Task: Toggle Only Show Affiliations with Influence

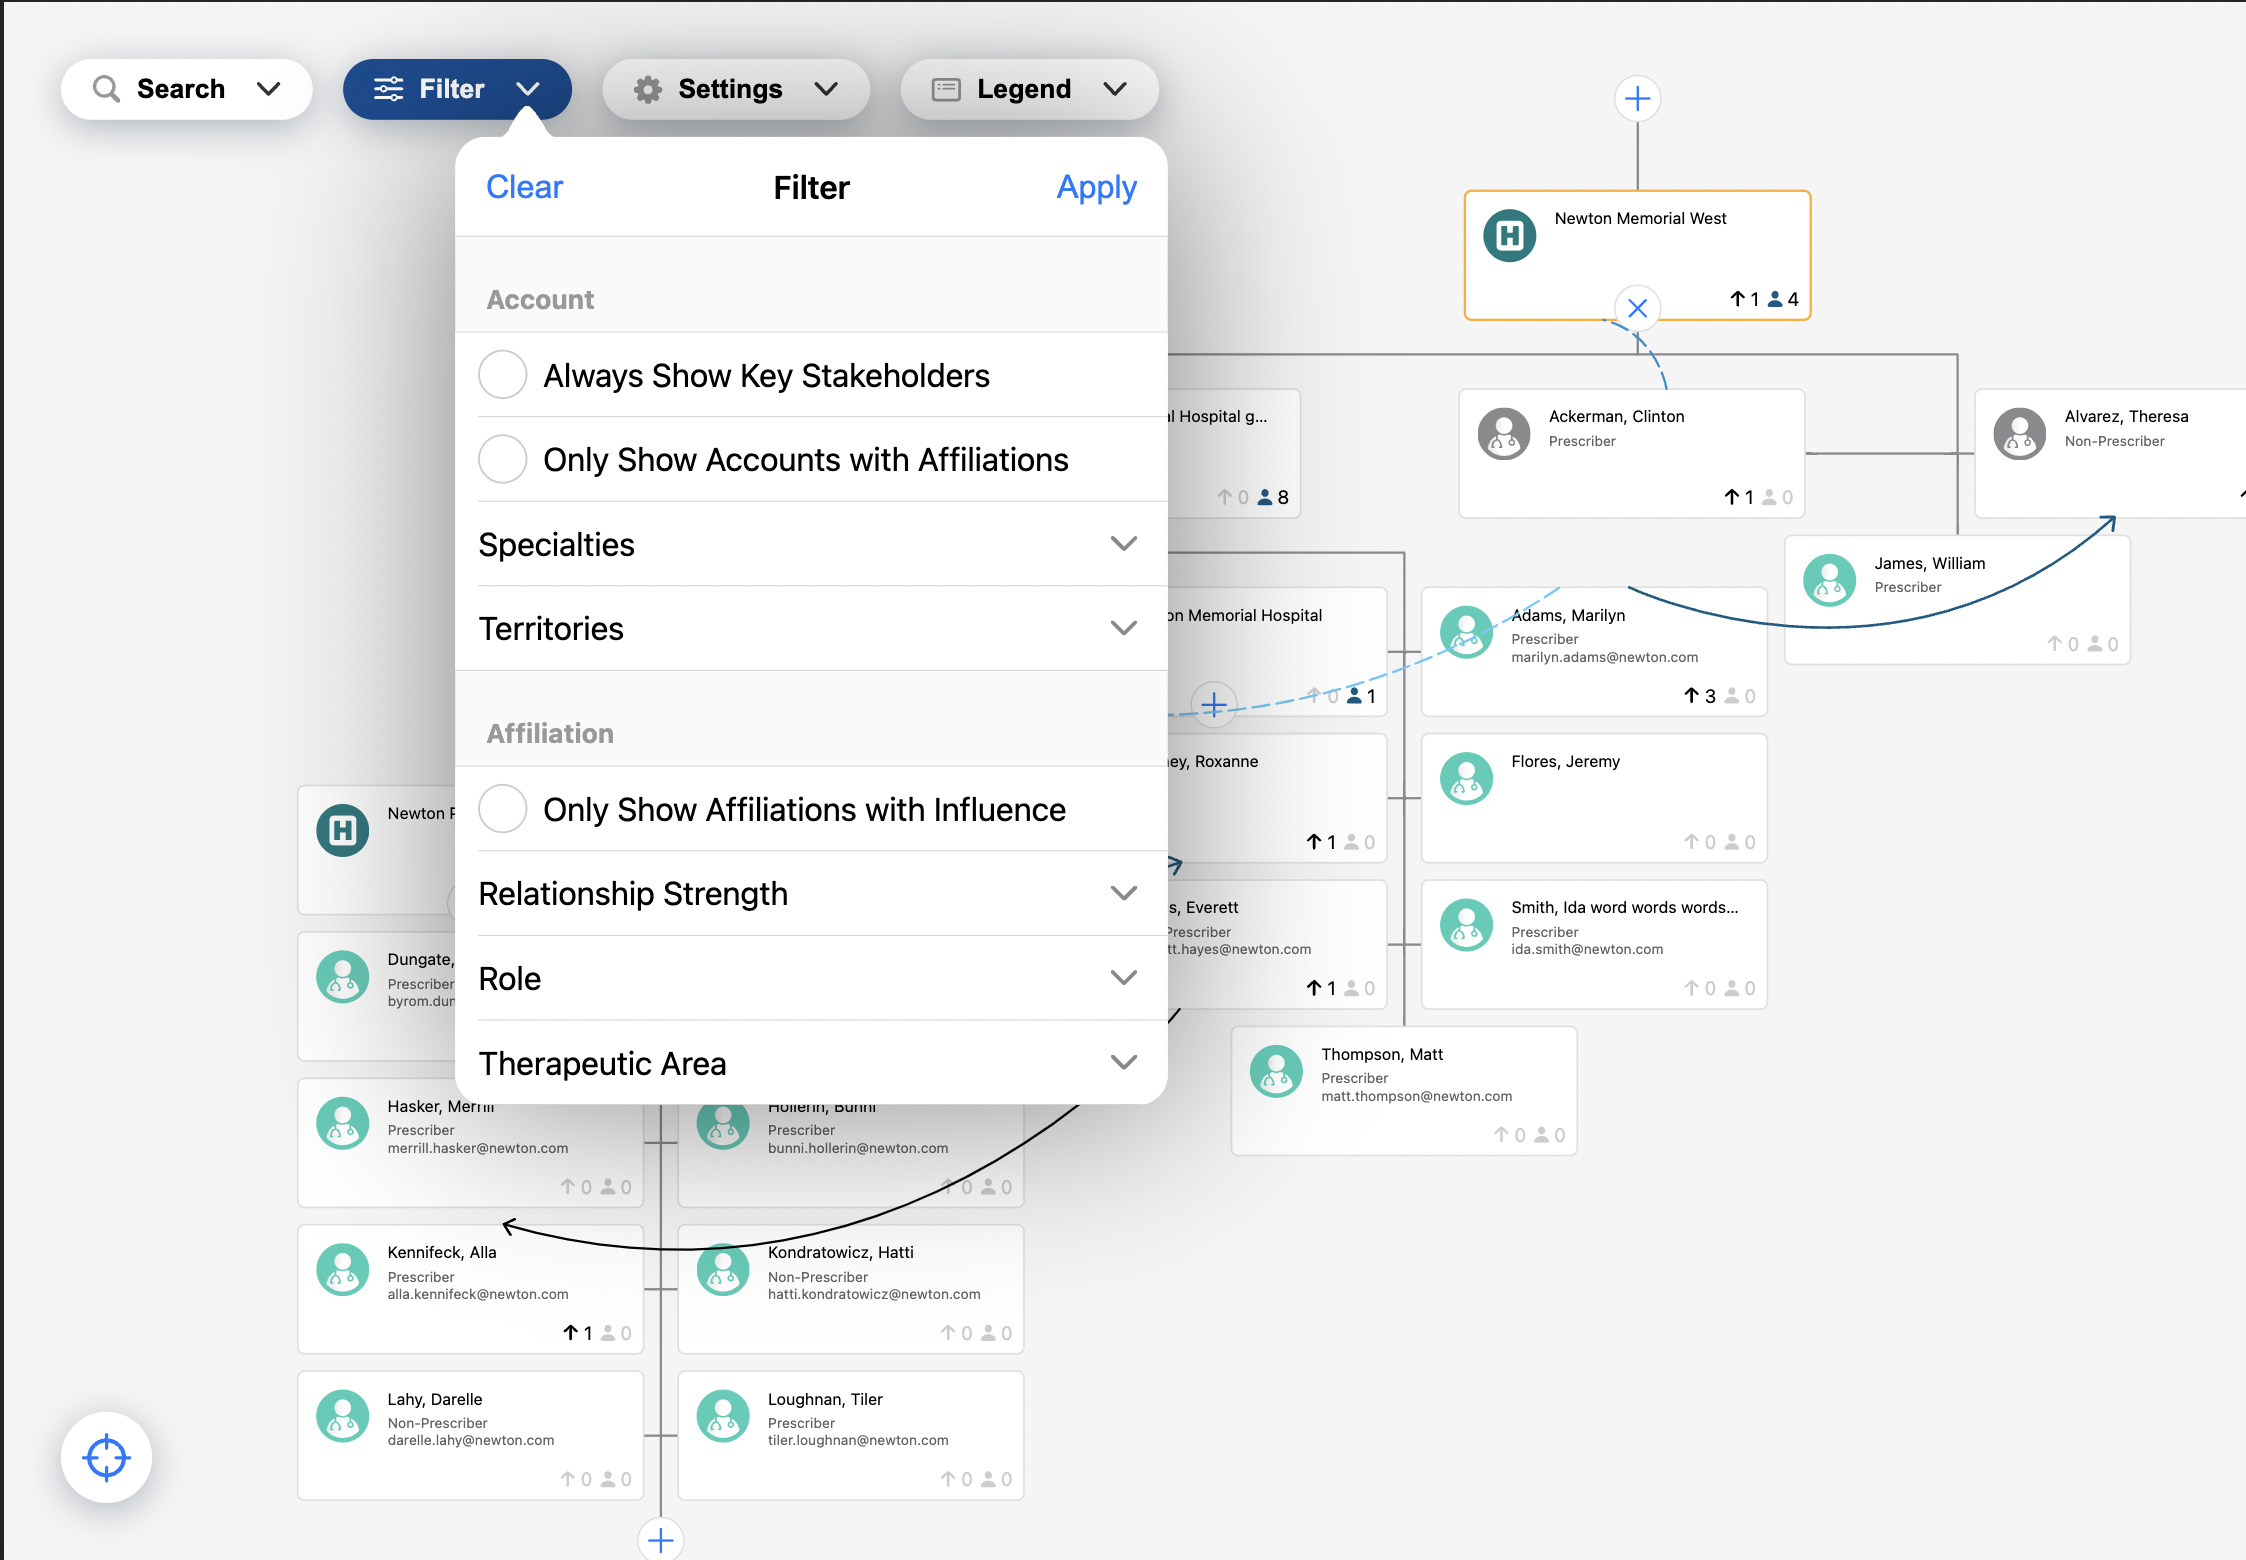Action: pos(503,809)
